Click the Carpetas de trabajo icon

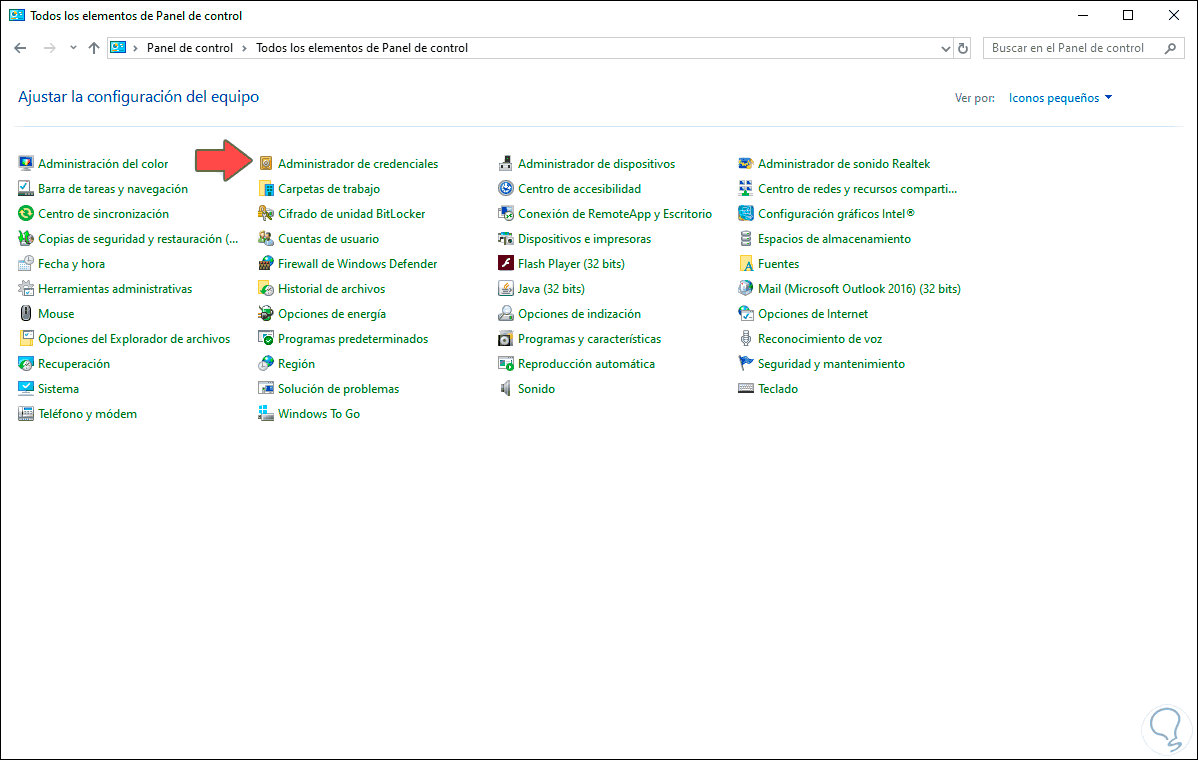(266, 189)
